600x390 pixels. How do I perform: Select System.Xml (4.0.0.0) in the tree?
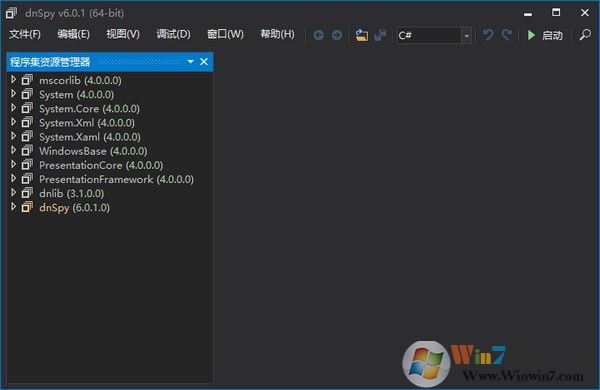pyautogui.click(x=87, y=123)
